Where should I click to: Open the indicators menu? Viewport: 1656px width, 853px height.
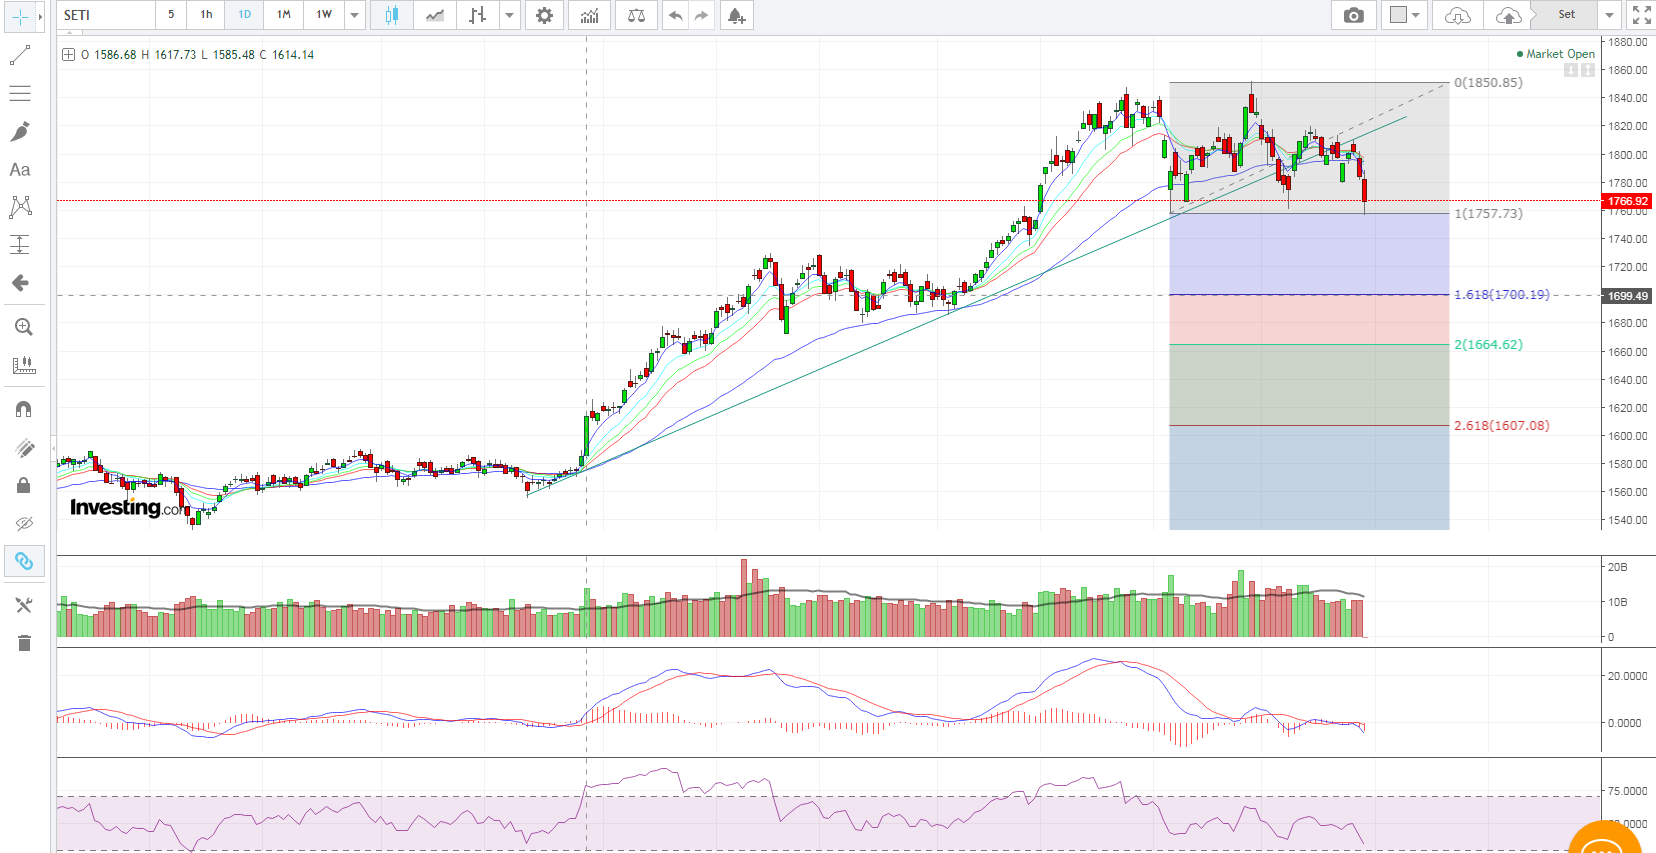(x=590, y=15)
